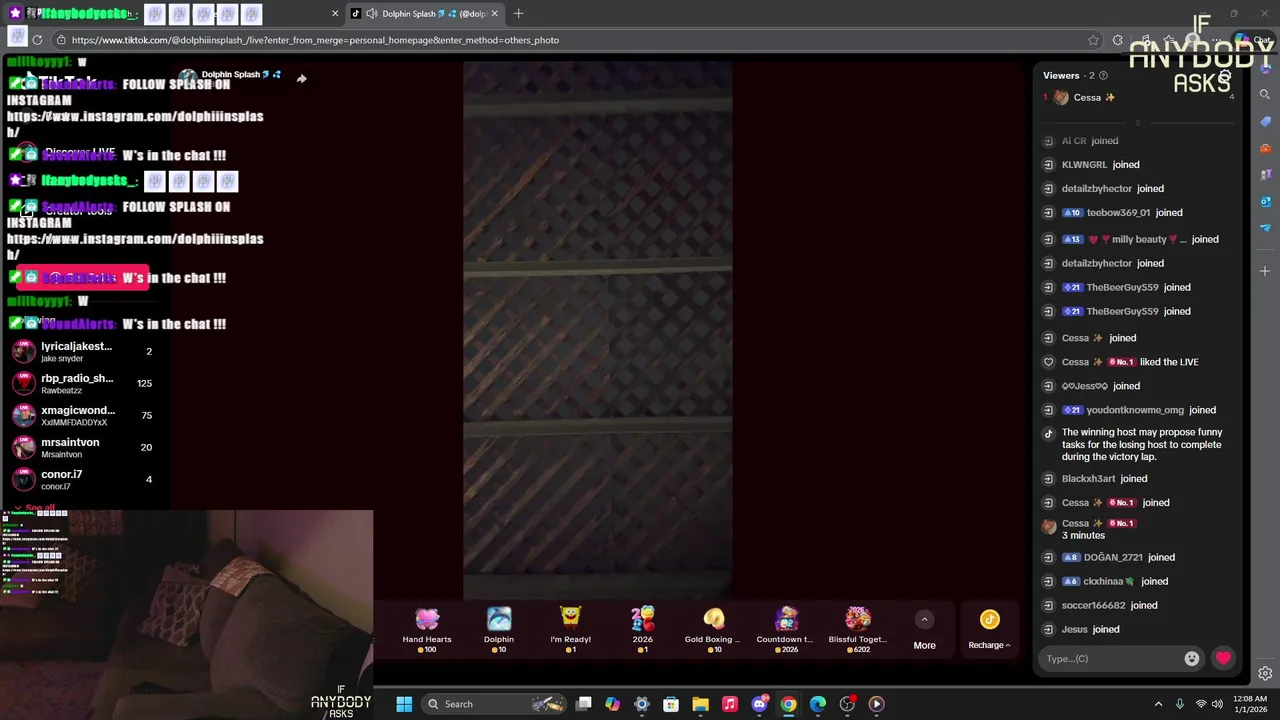This screenshot has width=1280, height=720.
Task: Open volume control in tray
Action: tap(1217, 704)
